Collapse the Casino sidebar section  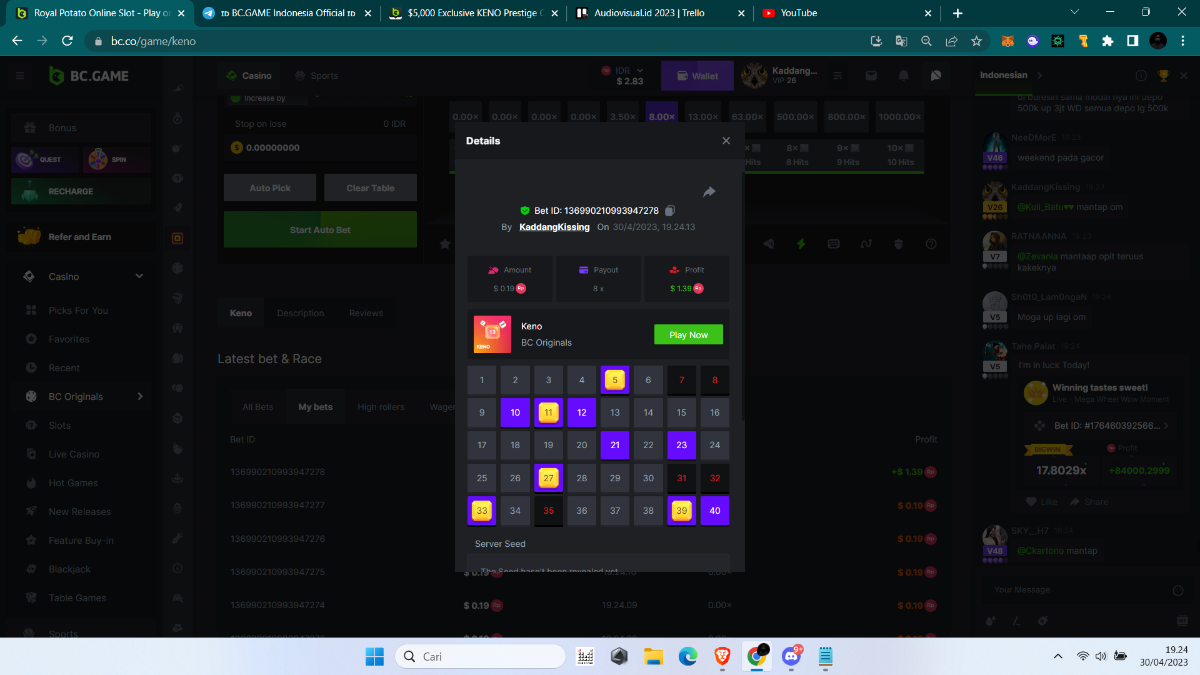pos(139,277)
